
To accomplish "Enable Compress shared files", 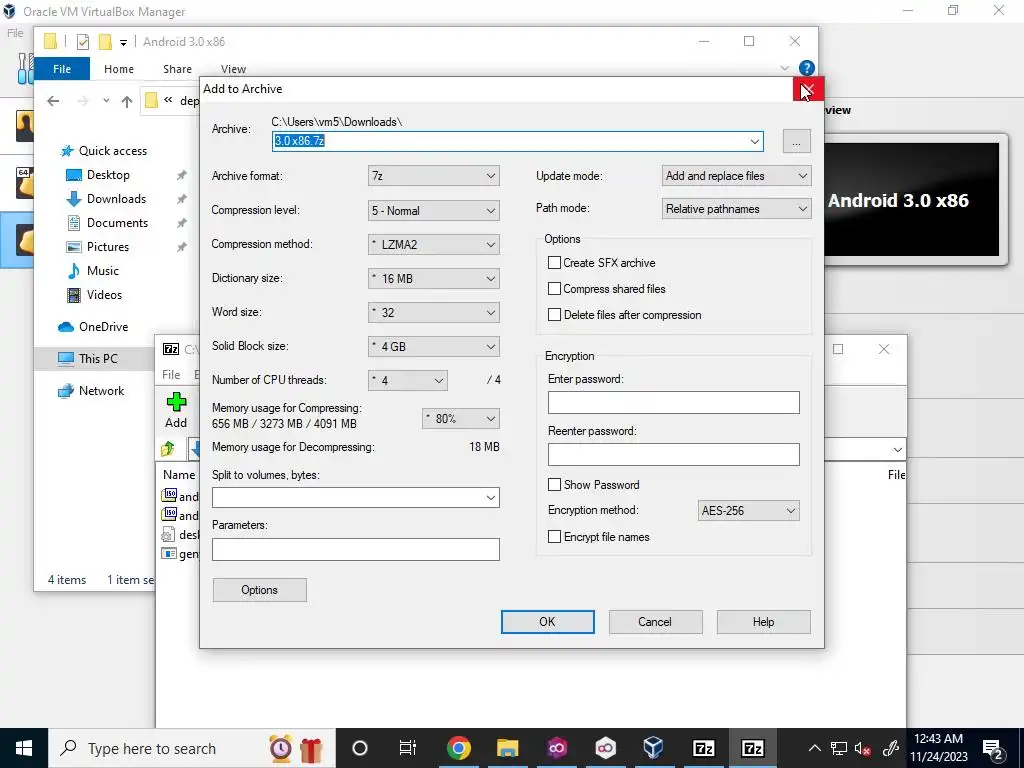I will point(554,289).
